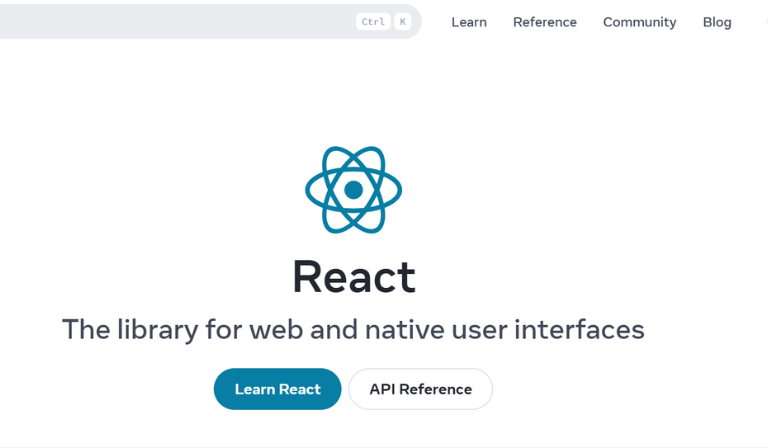Click the large React heading
The width and height of the screenshot is (768, 448).
(x=354, y=277)
